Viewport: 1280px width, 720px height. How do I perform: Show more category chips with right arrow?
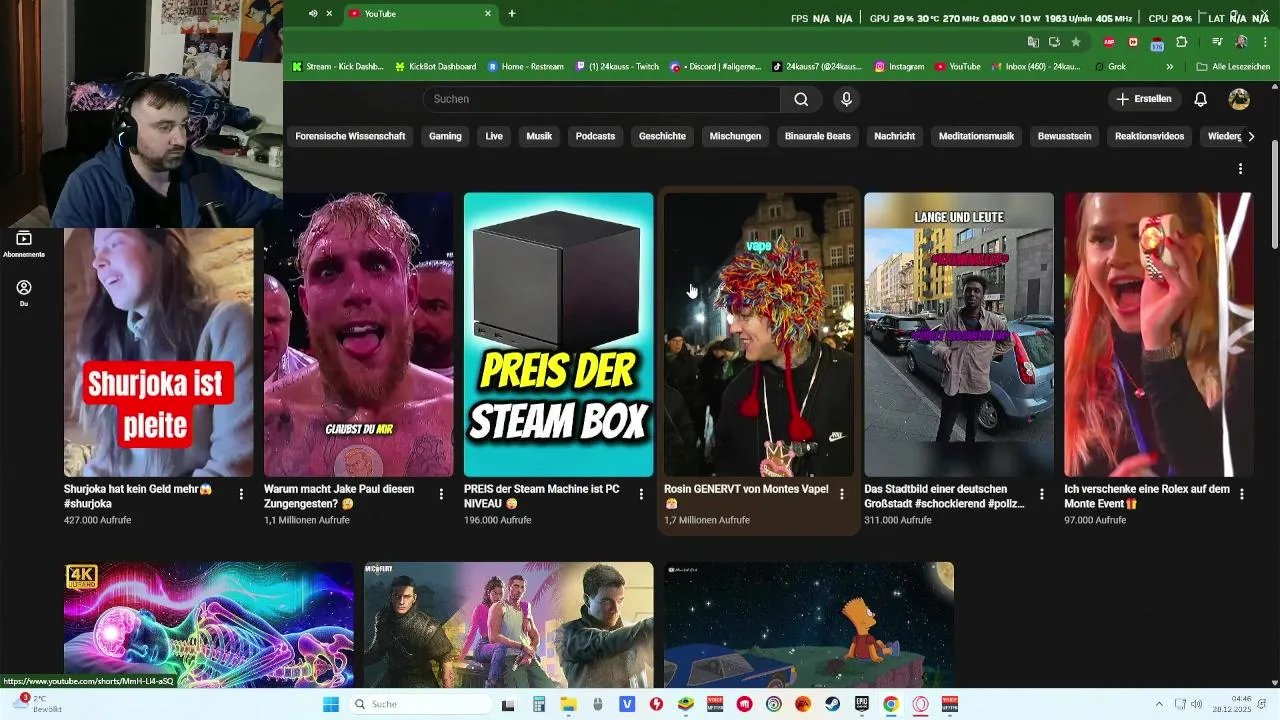(1251, 136)
